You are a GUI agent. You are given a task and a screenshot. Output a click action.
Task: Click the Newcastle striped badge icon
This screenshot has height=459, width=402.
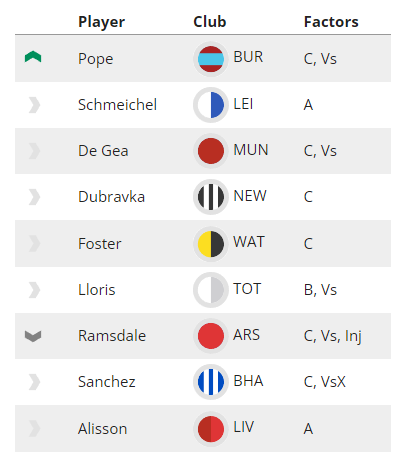pyautogui.click(x=211, y=197)
